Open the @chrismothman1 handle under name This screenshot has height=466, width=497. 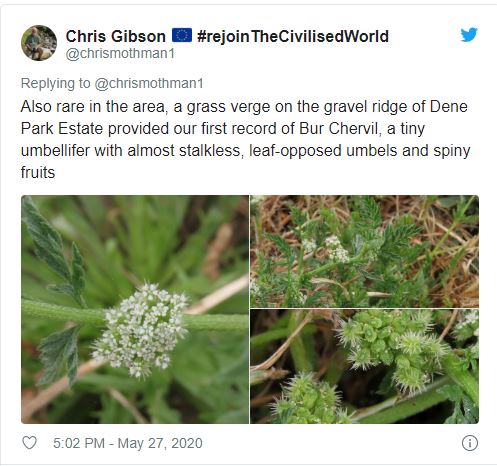coord(120,53)
